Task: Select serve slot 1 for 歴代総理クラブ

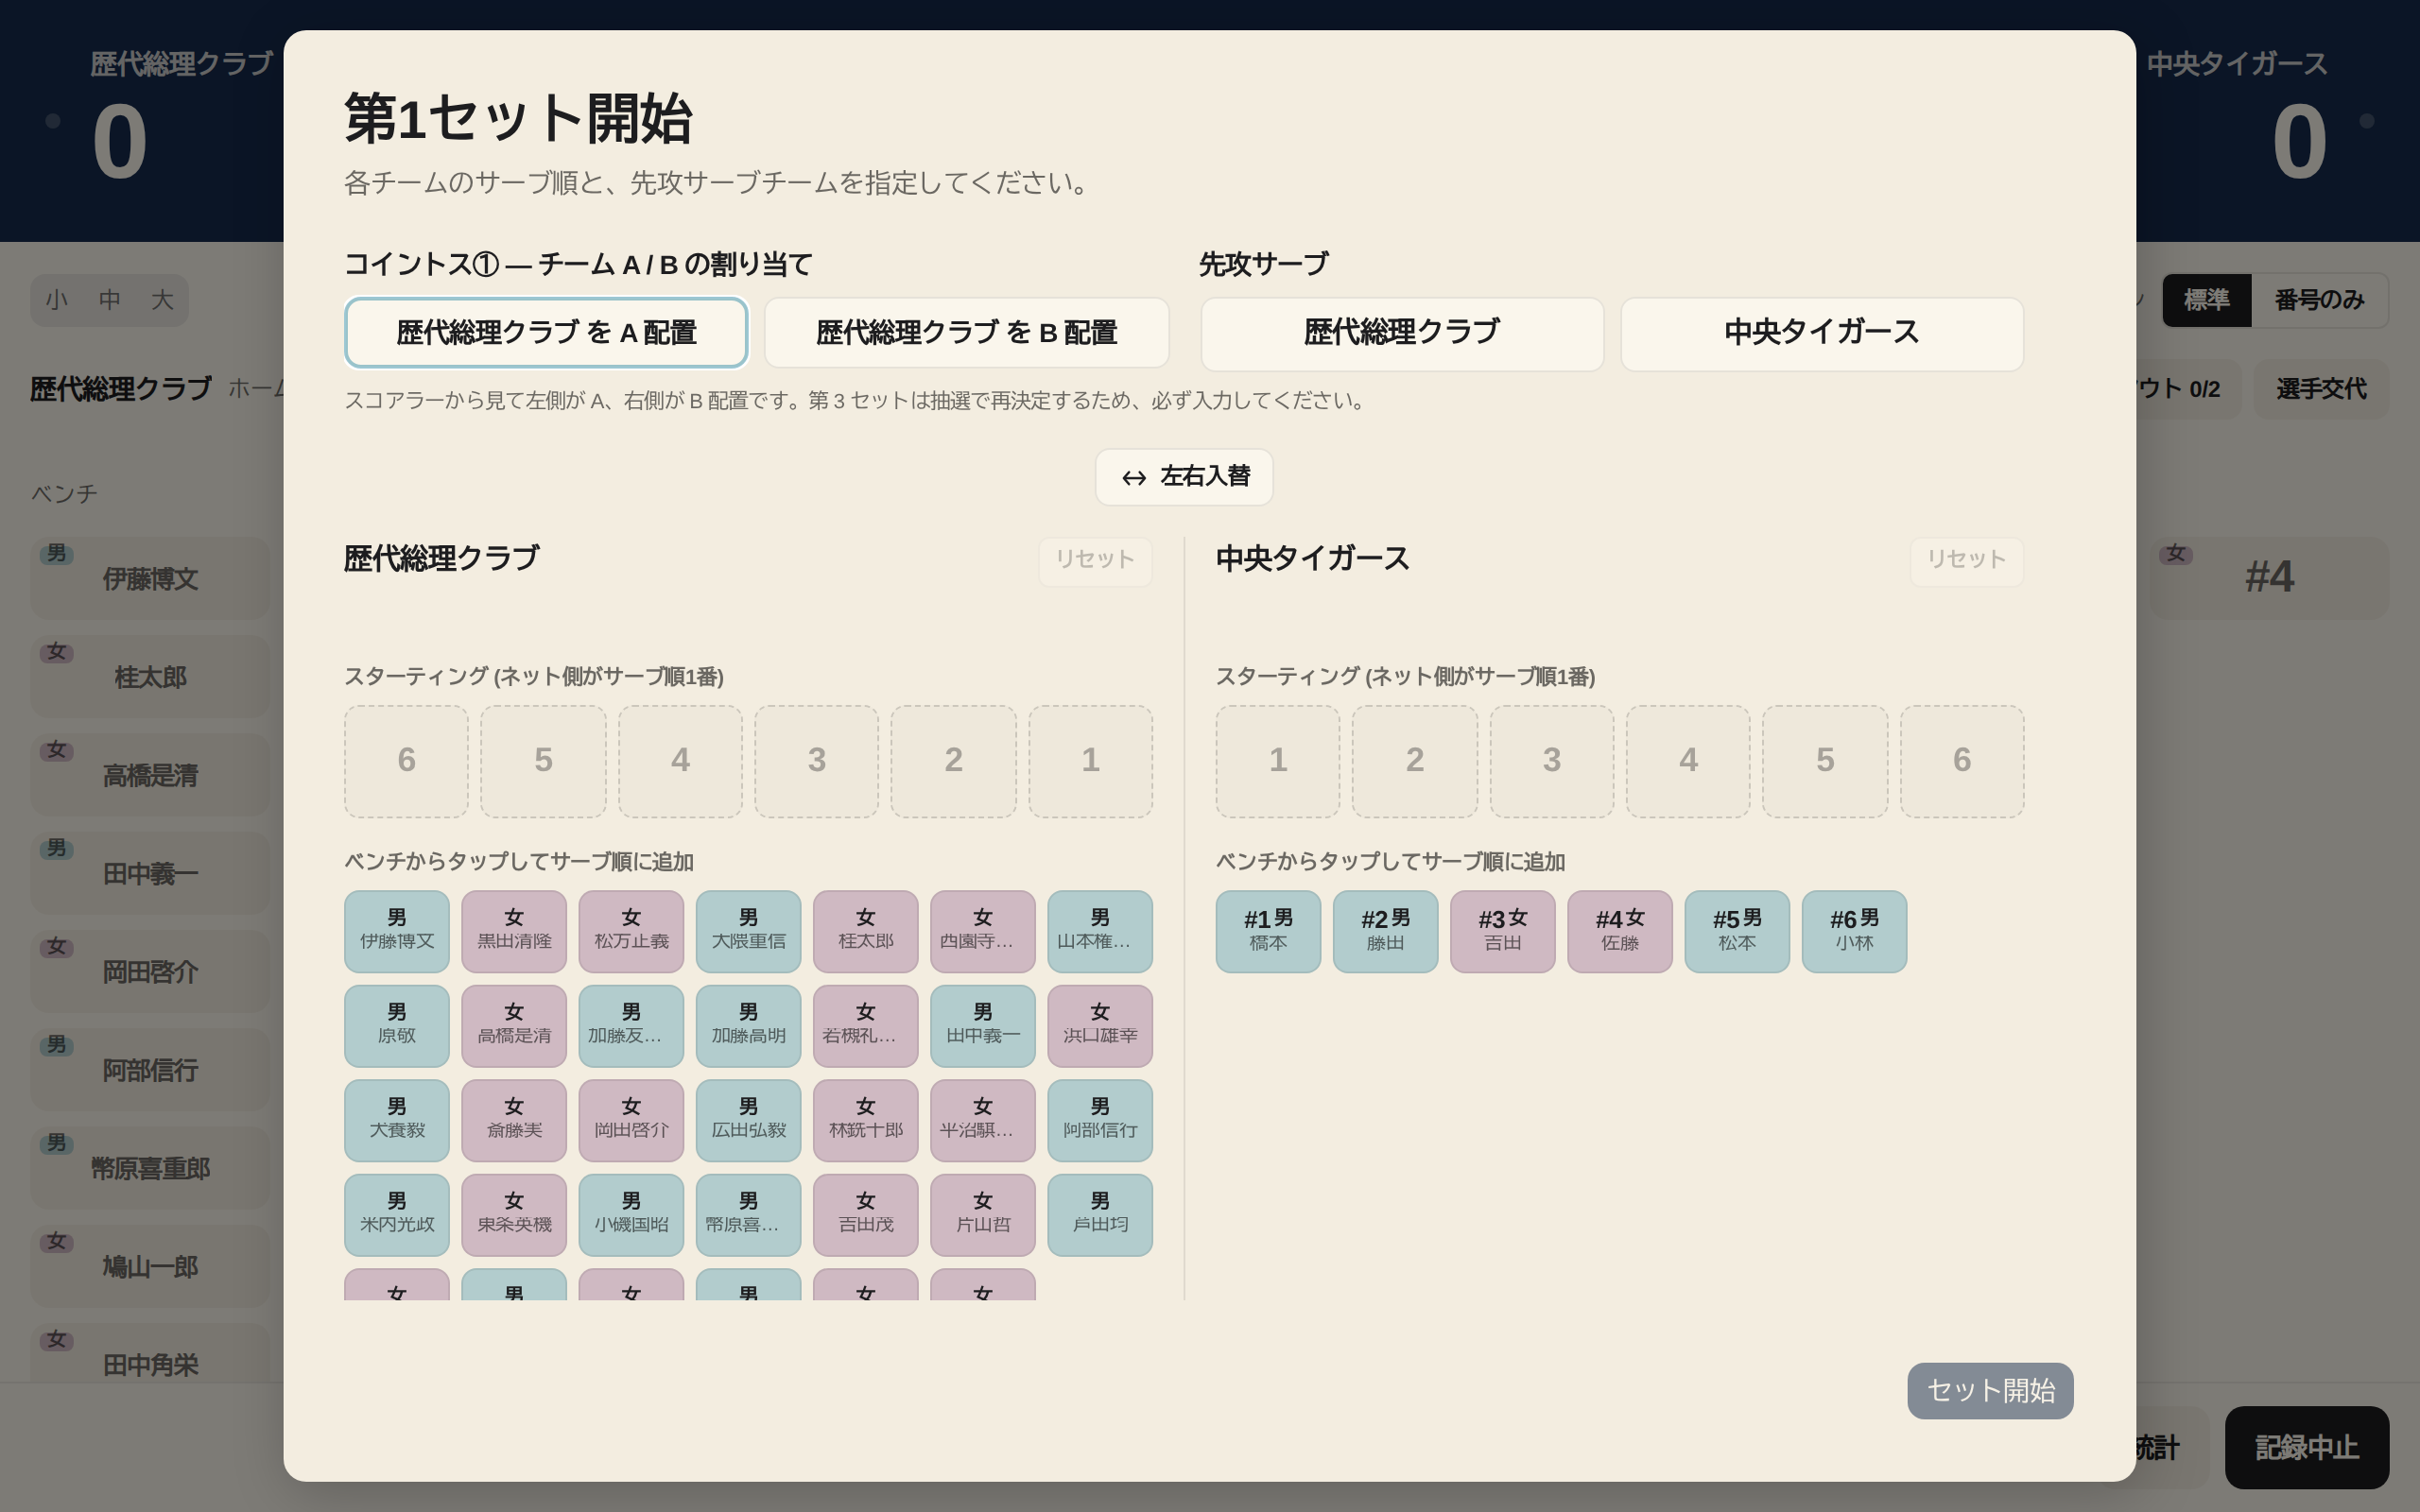Action: click(x=1091, y=761)
